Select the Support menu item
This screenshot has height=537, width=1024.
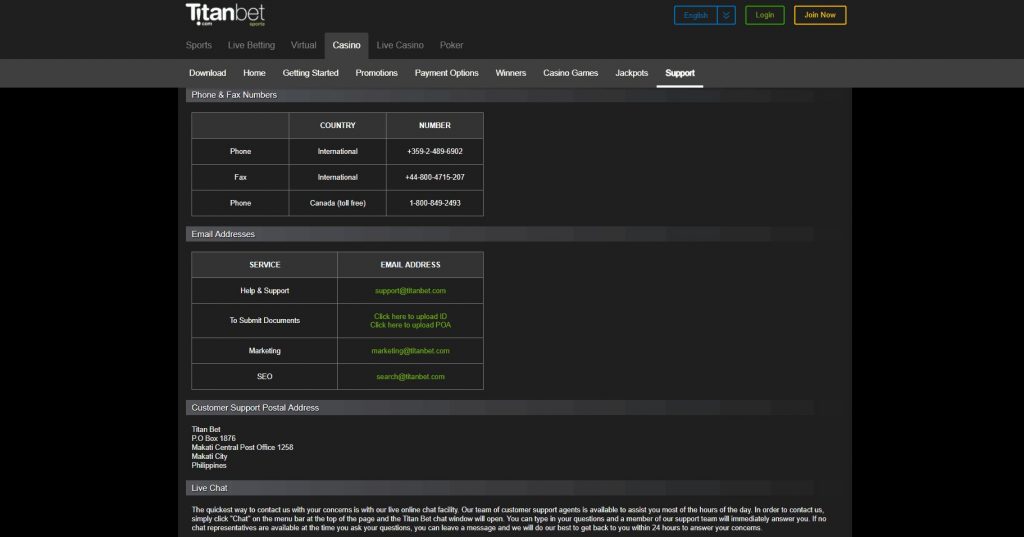[680, 73]
